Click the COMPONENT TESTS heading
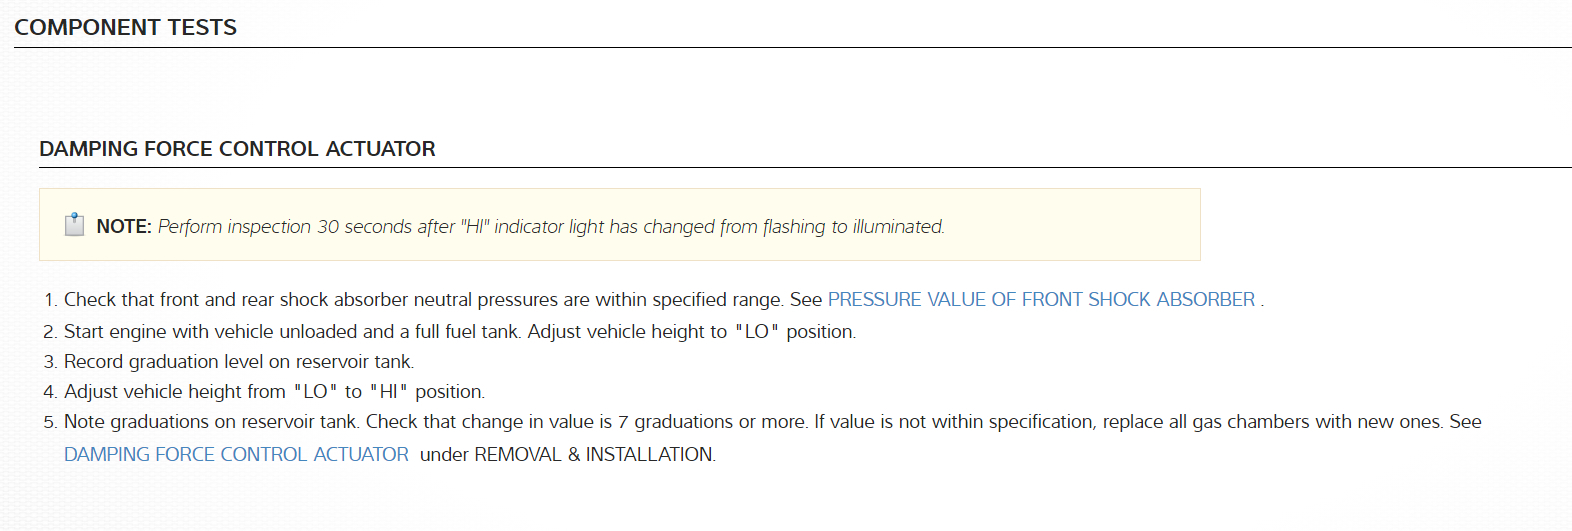This screenshot has width=1572, height=531. tap(126, 28)
